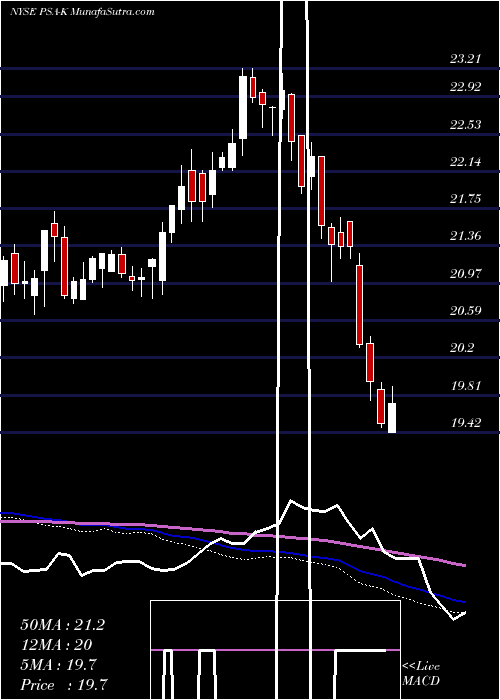This screenshot has height=700, width=500.
Task: Click the 19.42 price level label
Action: (466, 422)
